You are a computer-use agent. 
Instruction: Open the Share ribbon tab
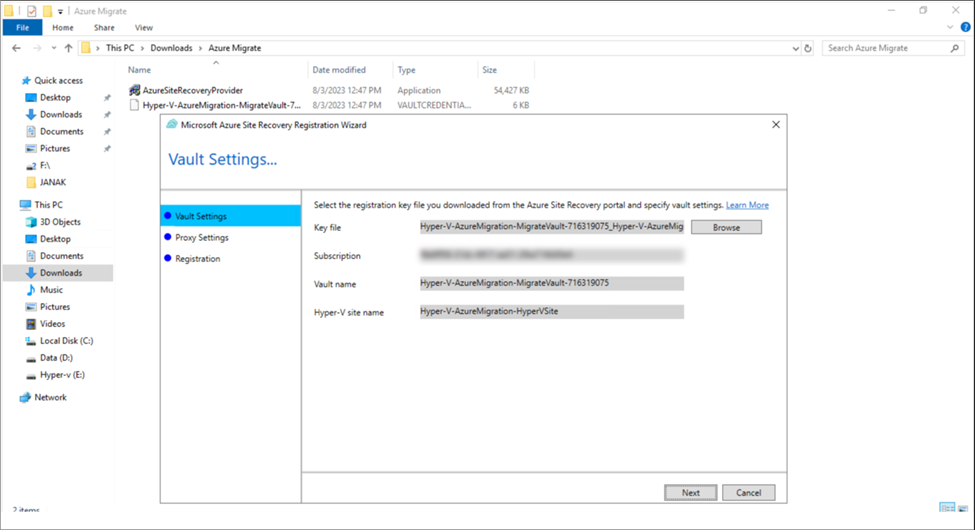[x=104, y=28]
